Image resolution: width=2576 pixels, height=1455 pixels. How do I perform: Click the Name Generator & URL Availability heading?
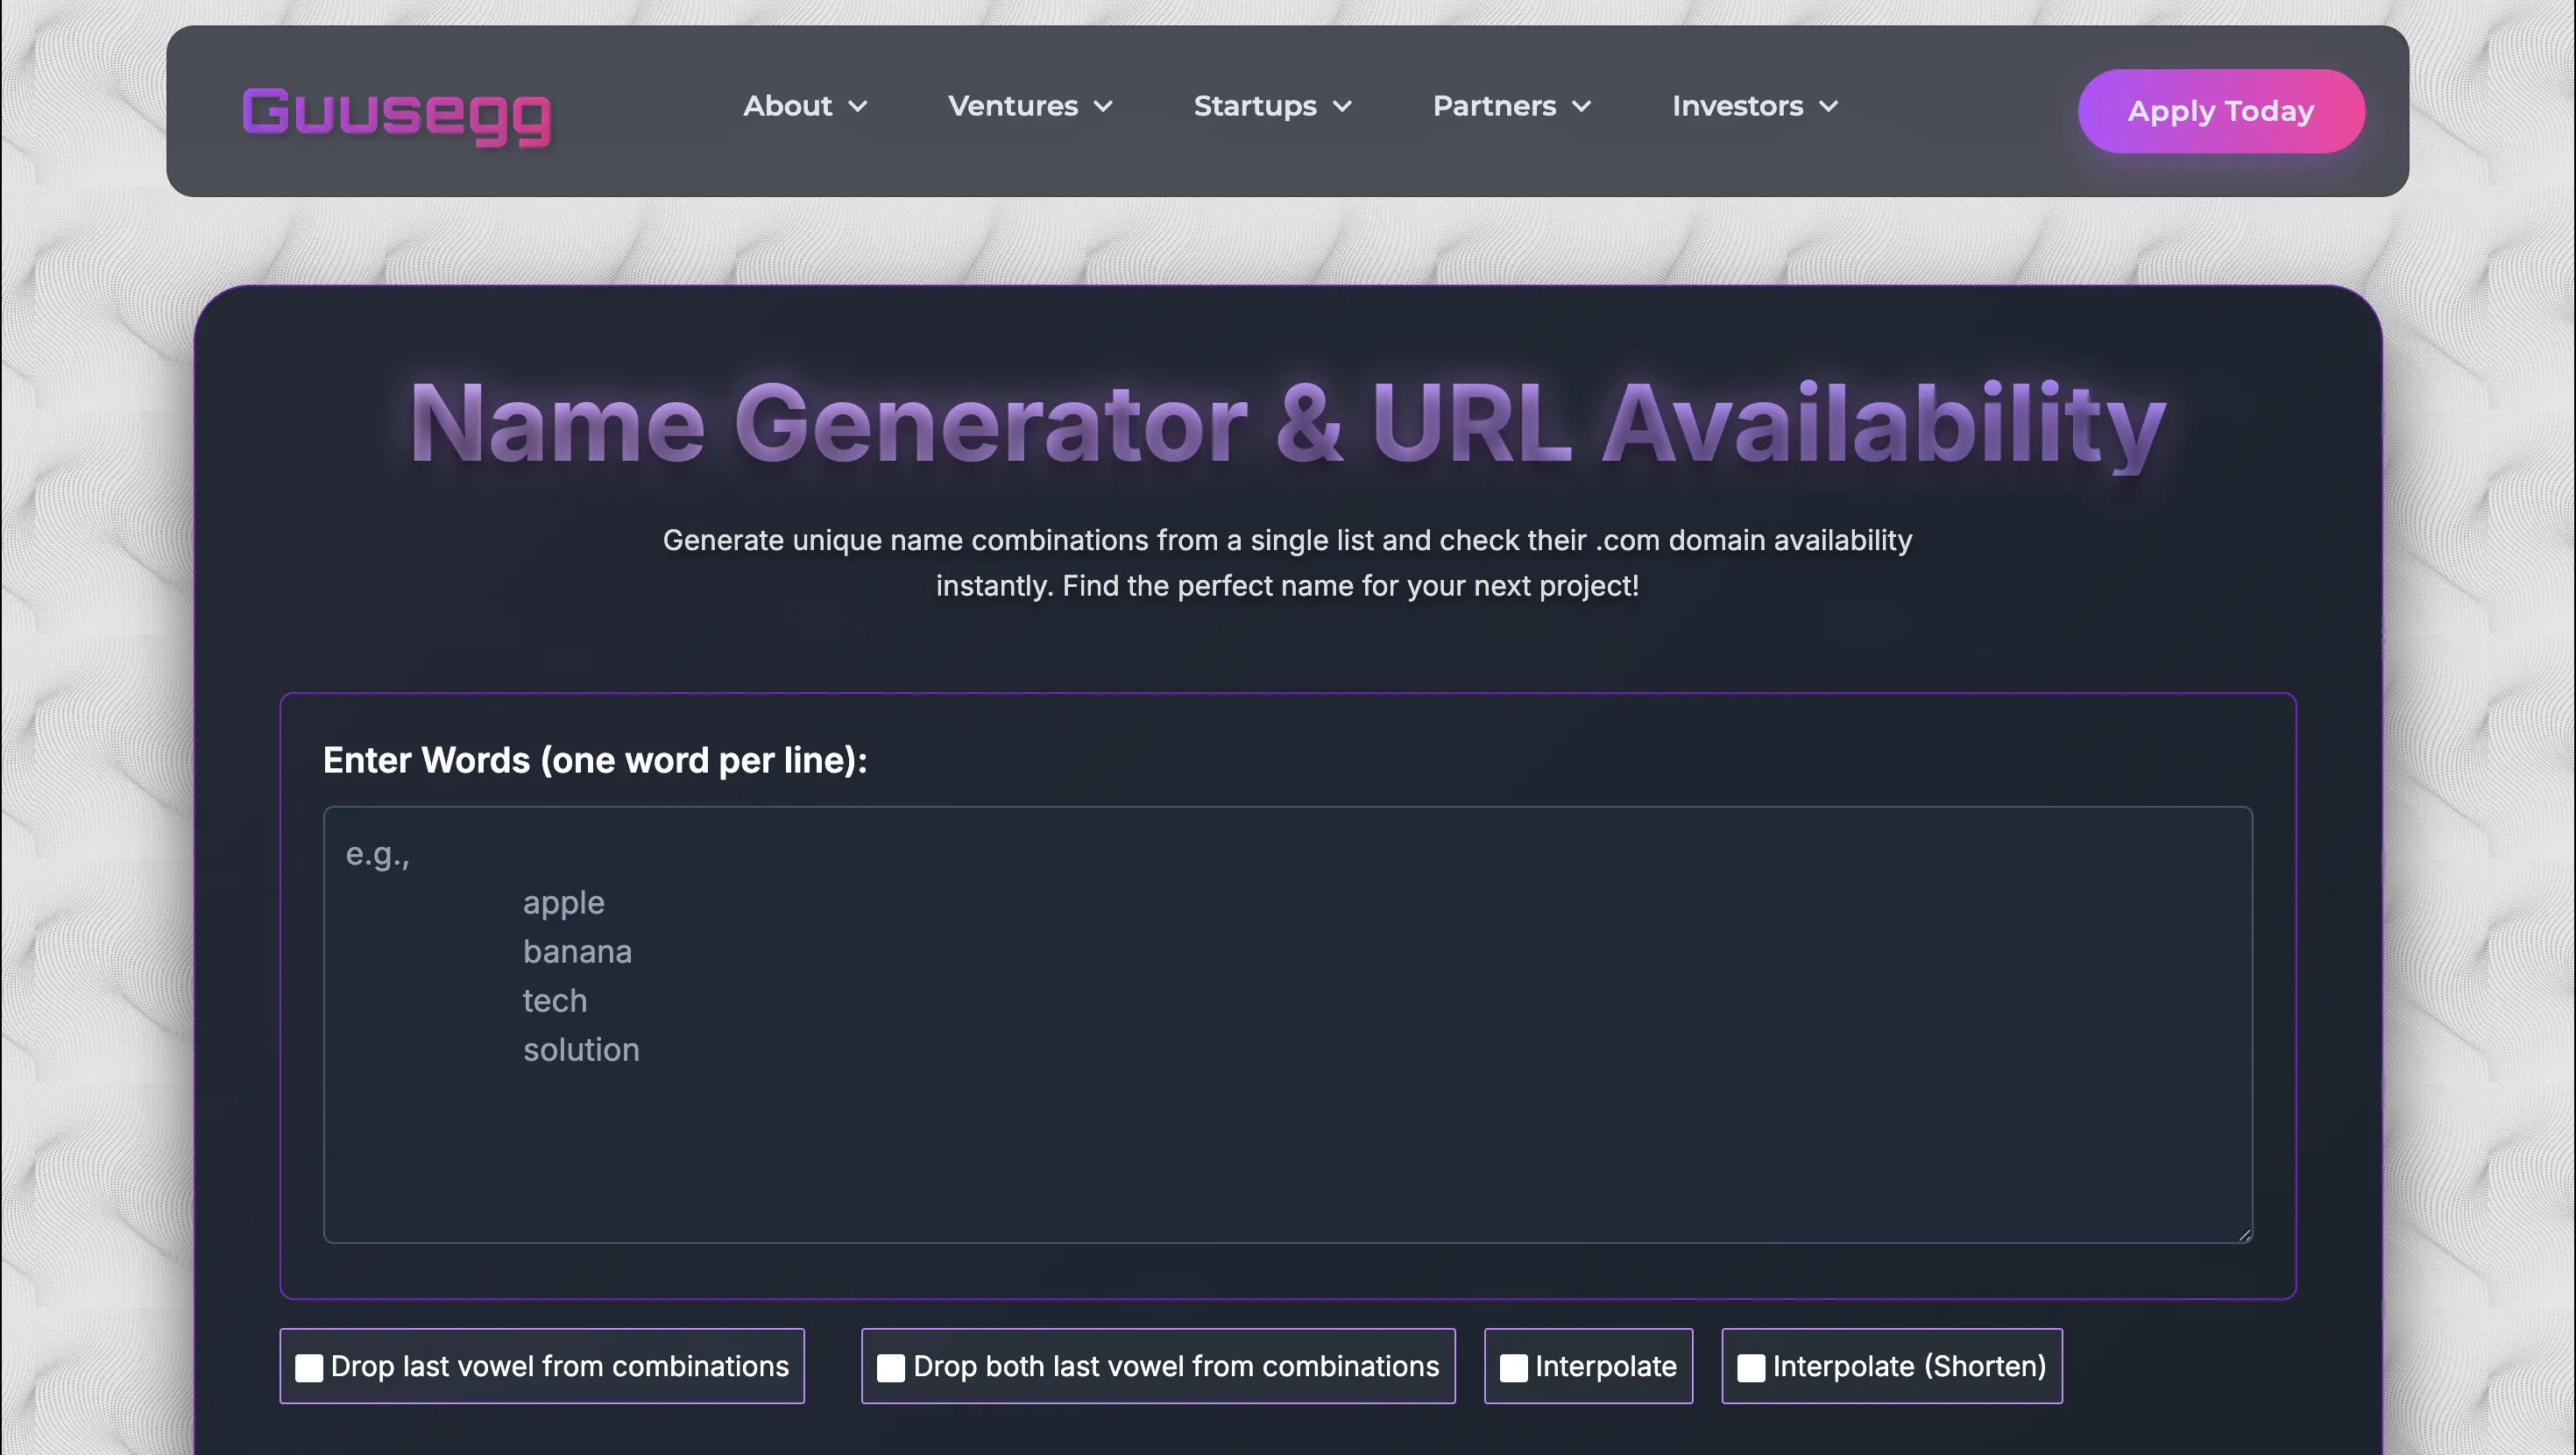tap(1287, 424)
